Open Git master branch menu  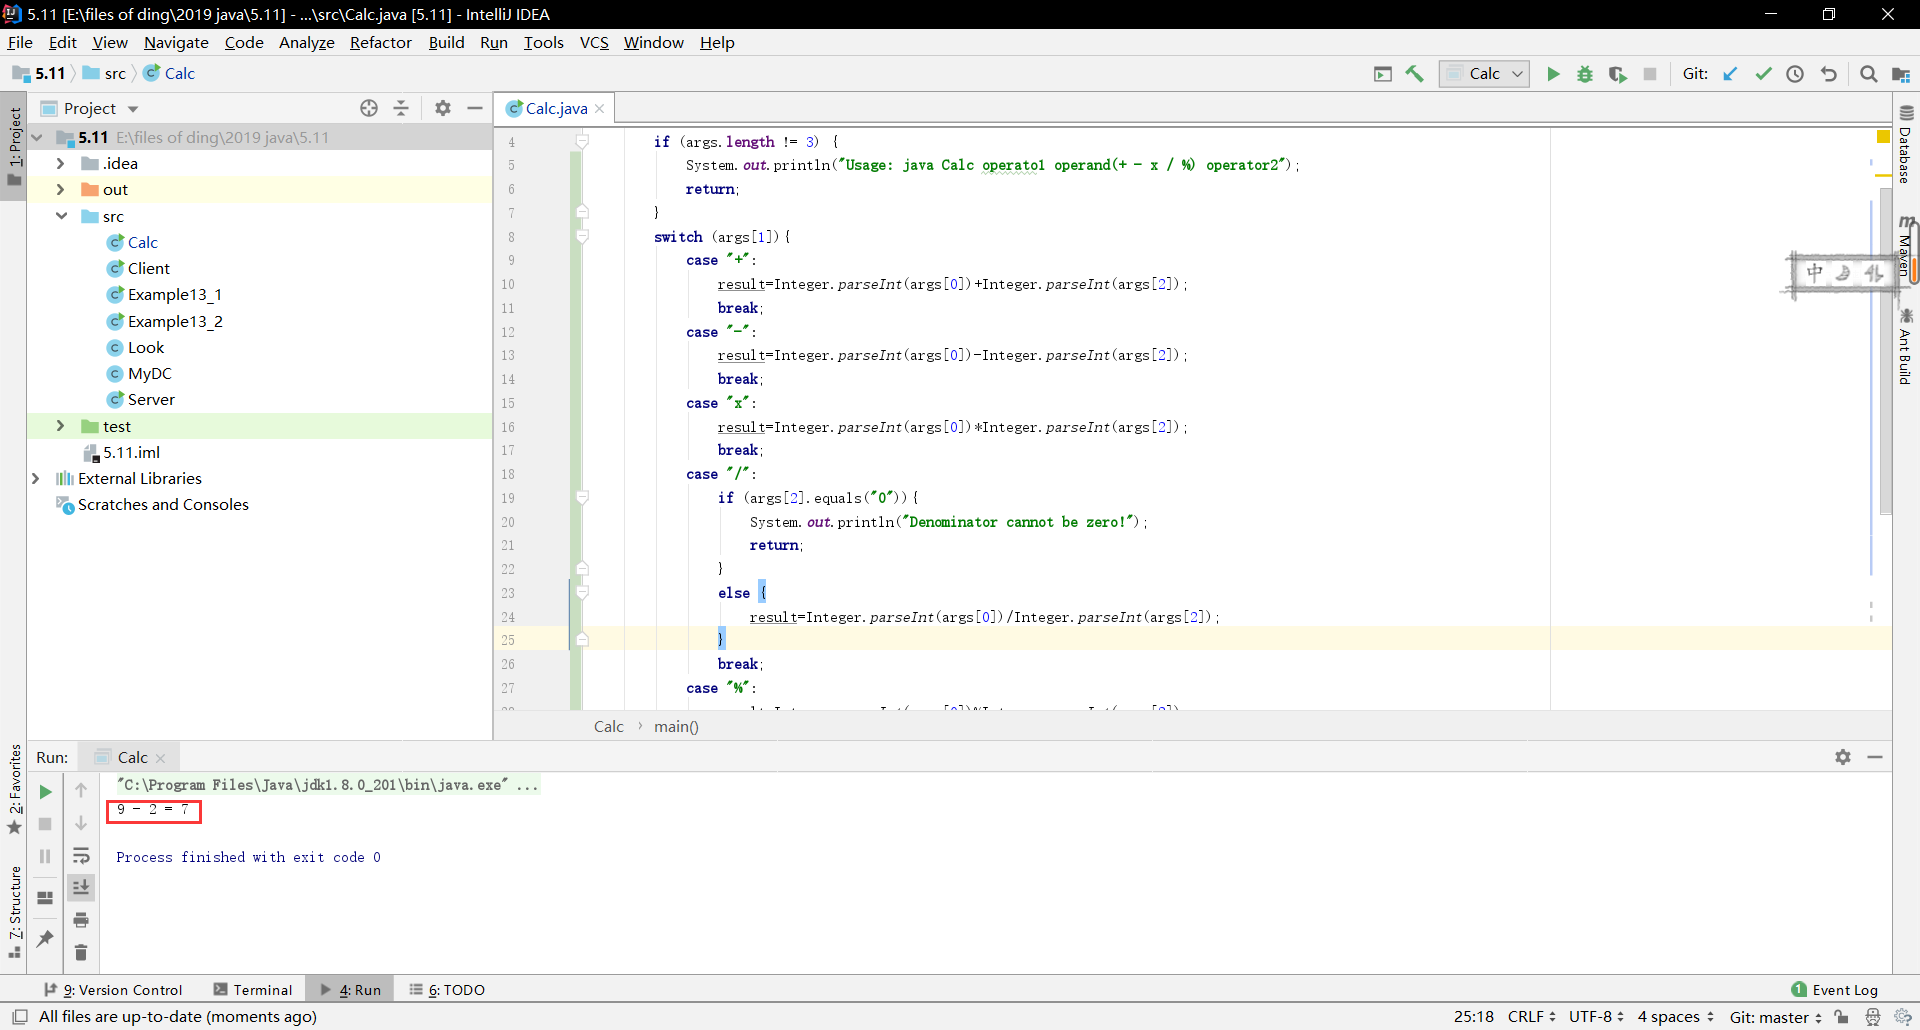click(1776, 1017)
